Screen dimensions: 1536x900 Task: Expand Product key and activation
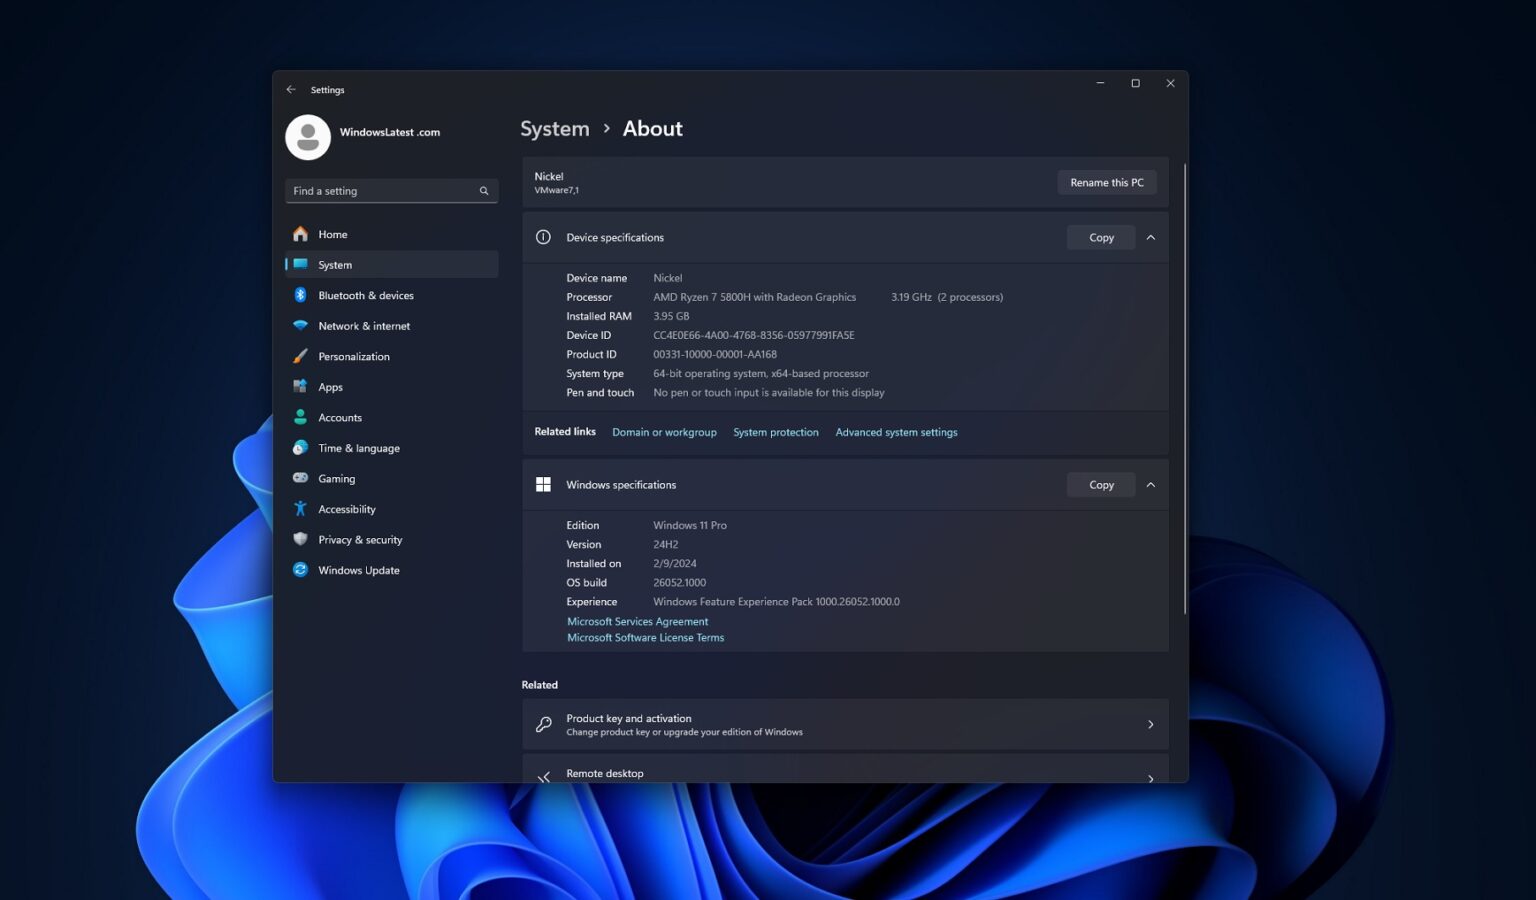pos(845,724)
